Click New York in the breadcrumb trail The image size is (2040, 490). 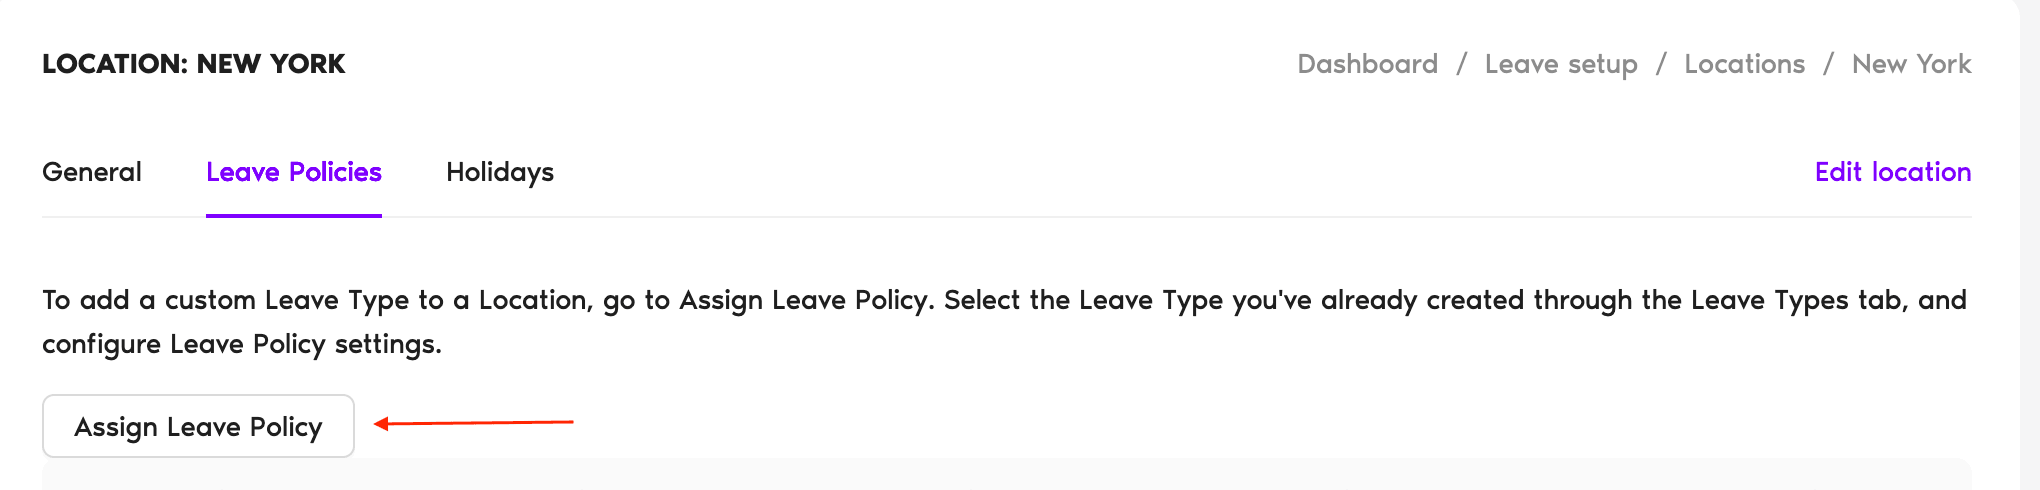[1911, 64]
